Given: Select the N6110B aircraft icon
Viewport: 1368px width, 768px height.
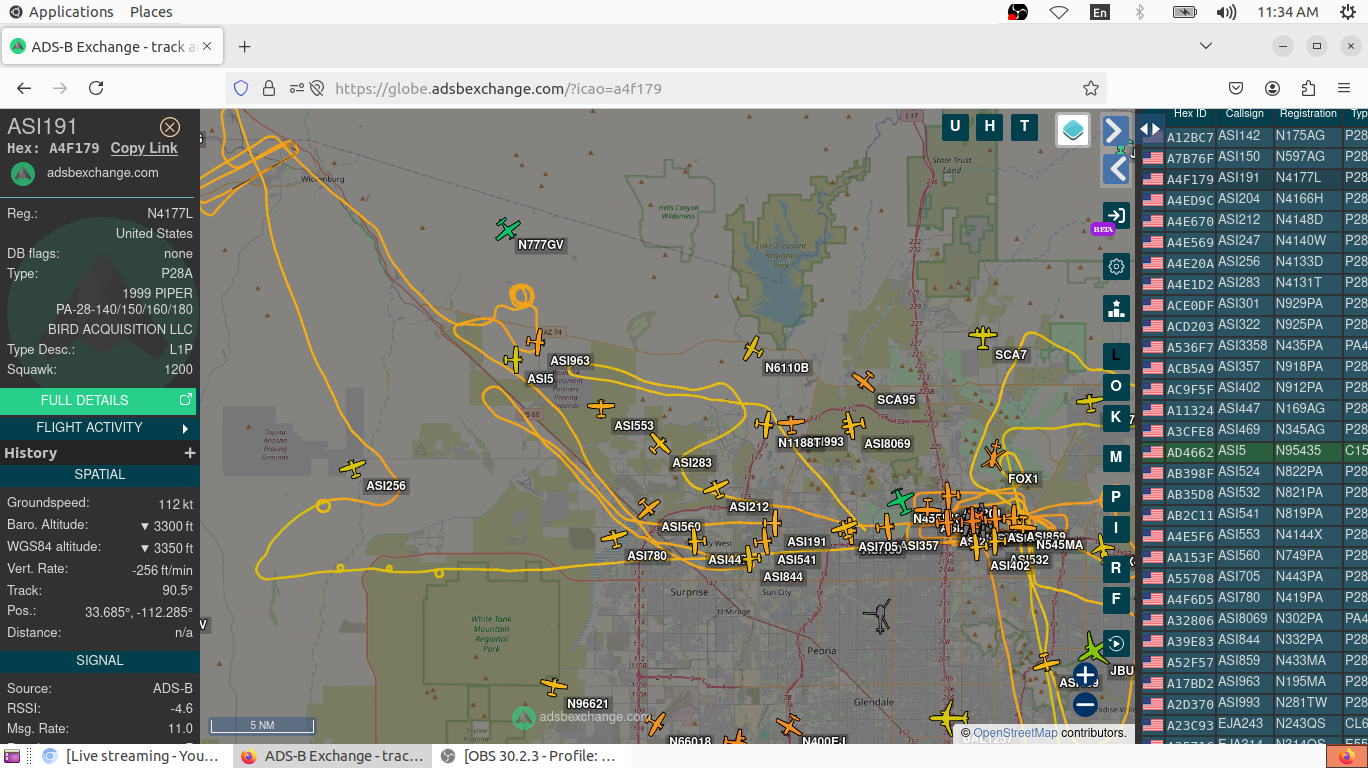Looking at the screenshot, I should pyautogui.click(x=753, y=348).
